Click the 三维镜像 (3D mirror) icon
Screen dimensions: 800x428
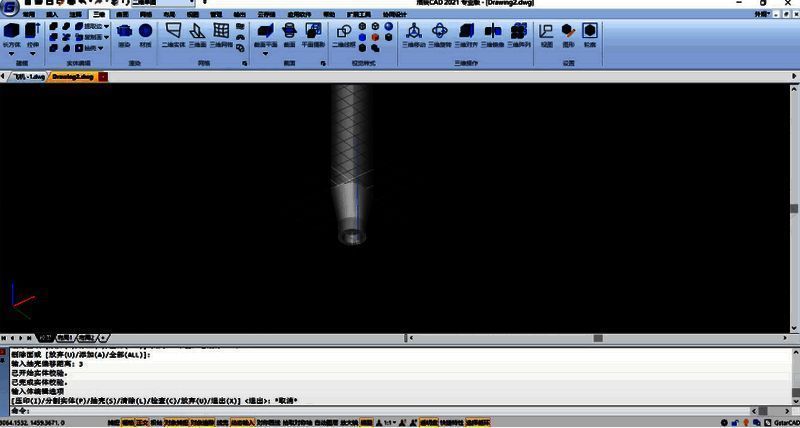492,34
